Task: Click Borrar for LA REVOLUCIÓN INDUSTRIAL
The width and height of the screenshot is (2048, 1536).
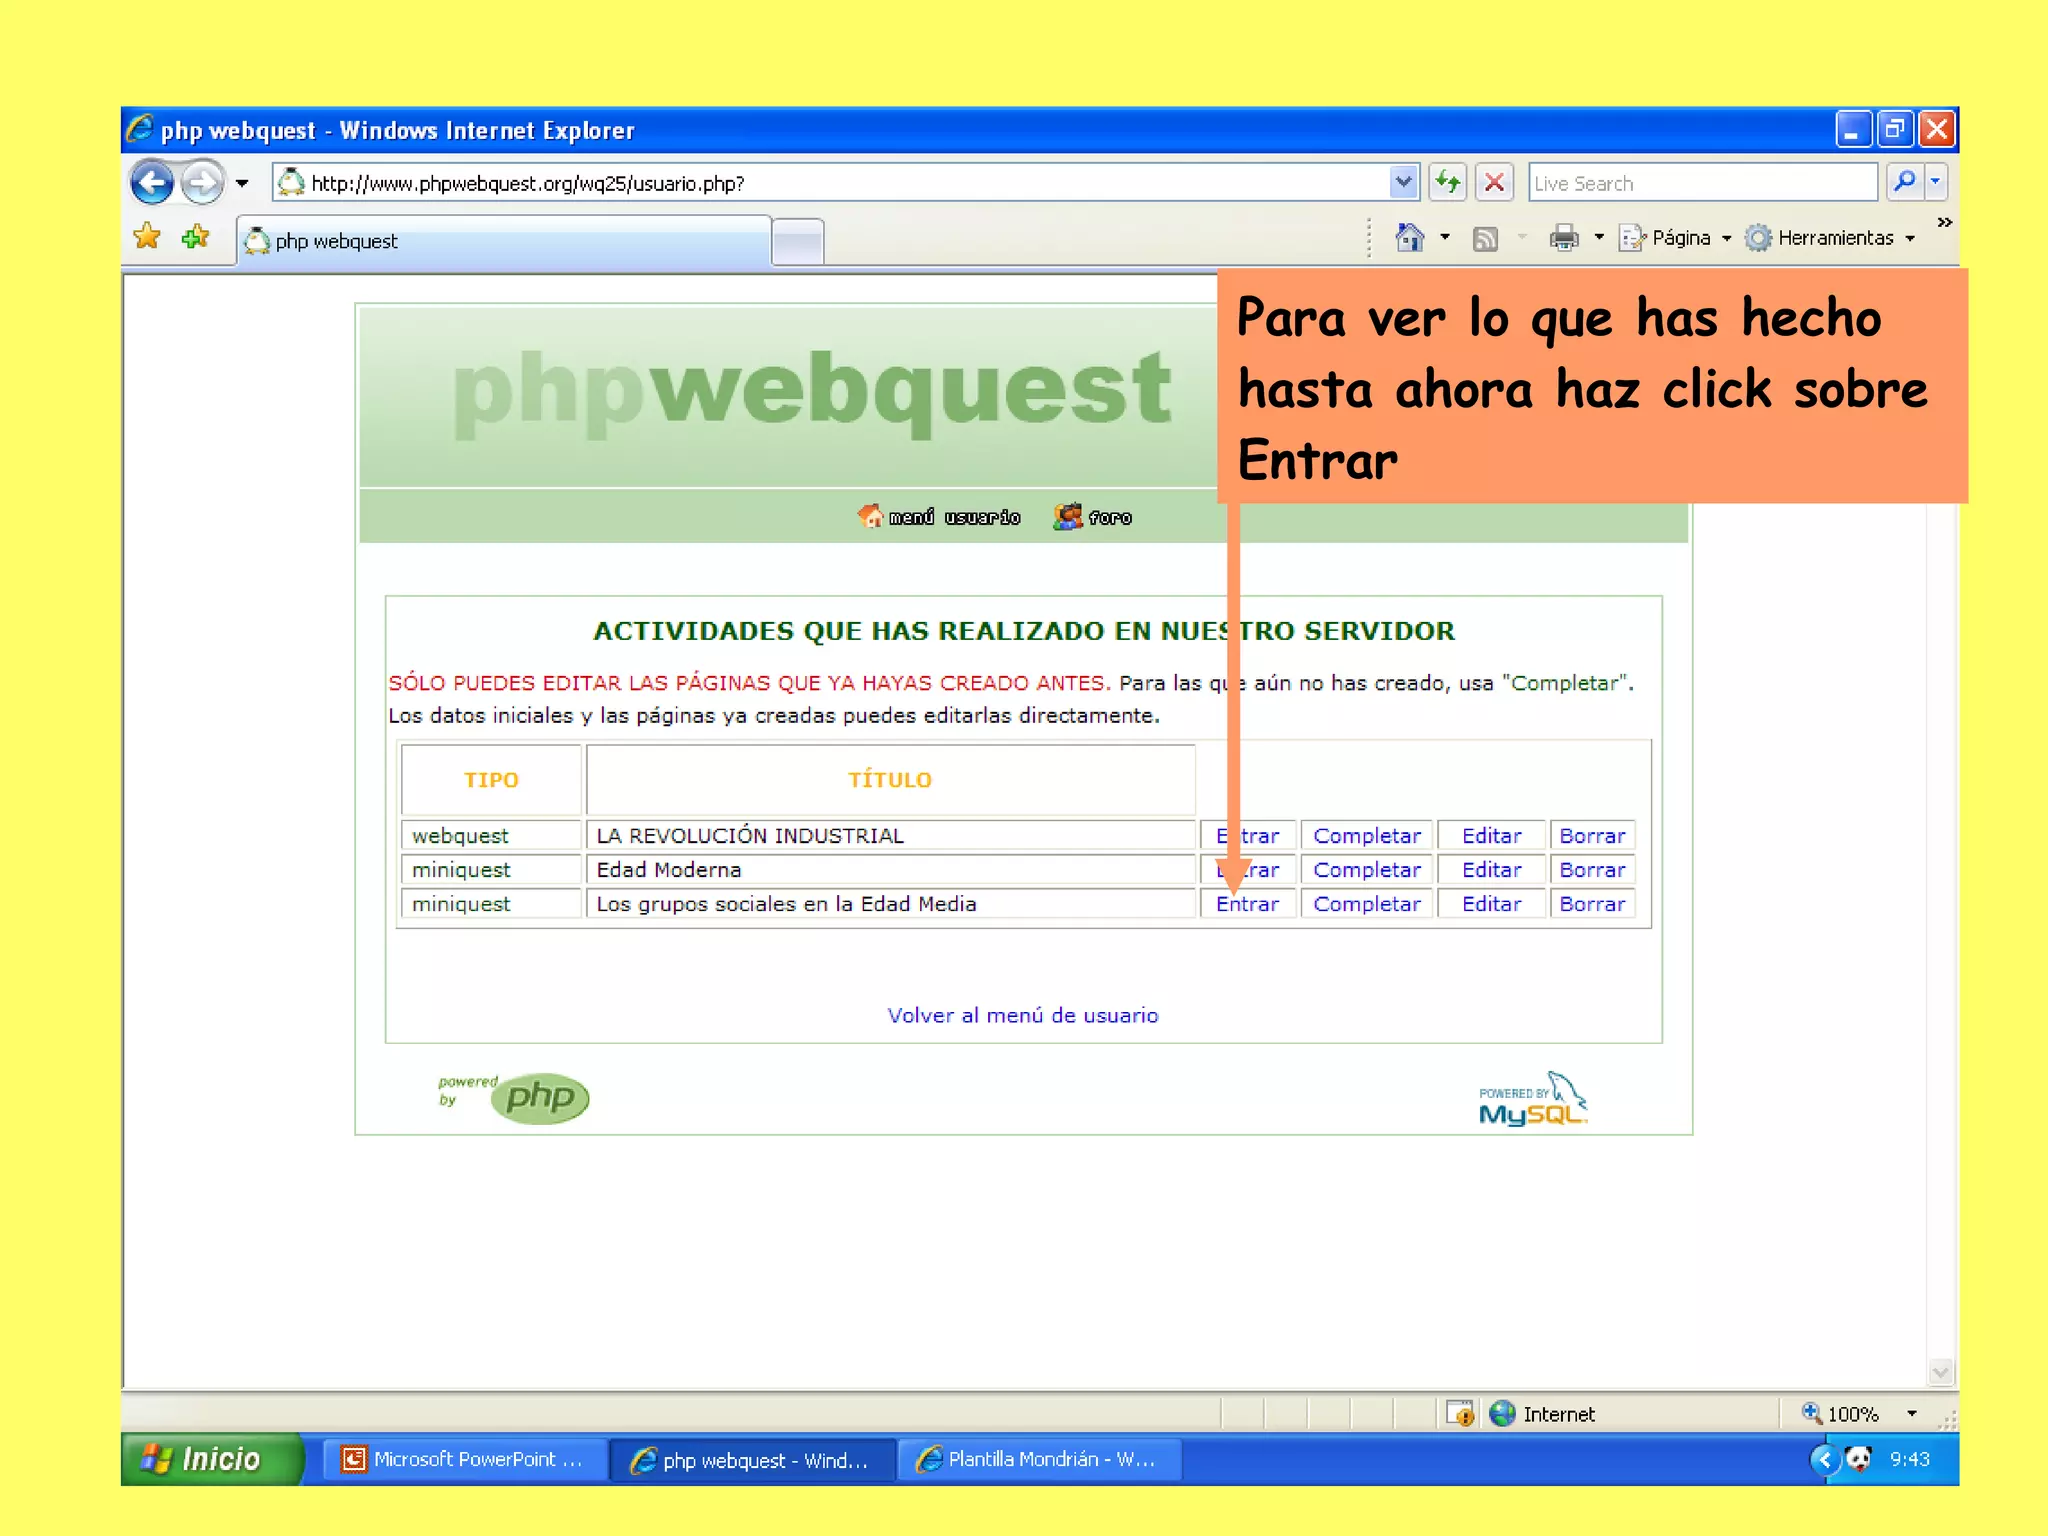Action: (x=1592, y=836)
